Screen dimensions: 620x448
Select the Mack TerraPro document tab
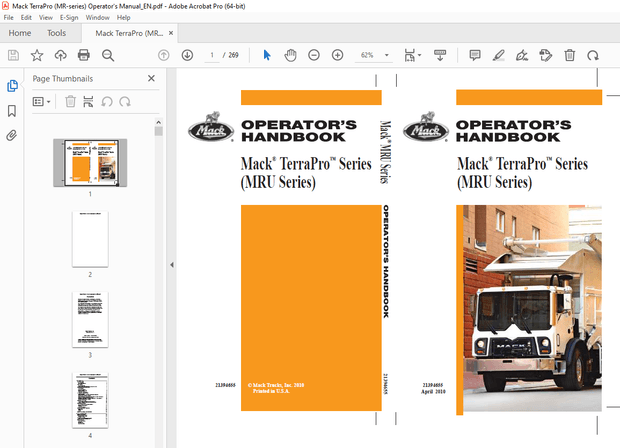tap(129, 33)
